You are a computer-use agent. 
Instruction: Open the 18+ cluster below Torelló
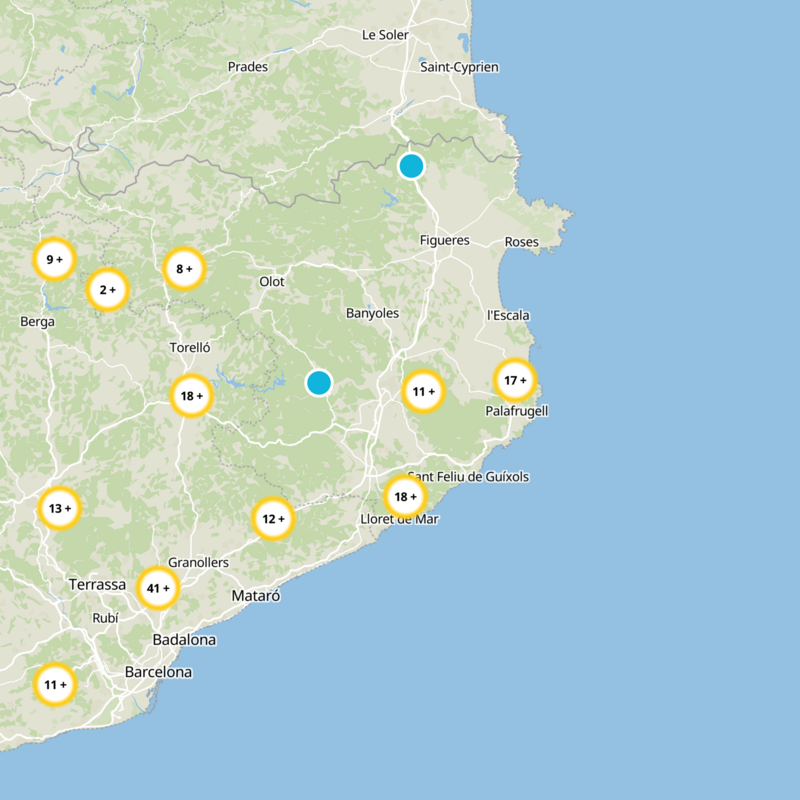coord(191,396)
